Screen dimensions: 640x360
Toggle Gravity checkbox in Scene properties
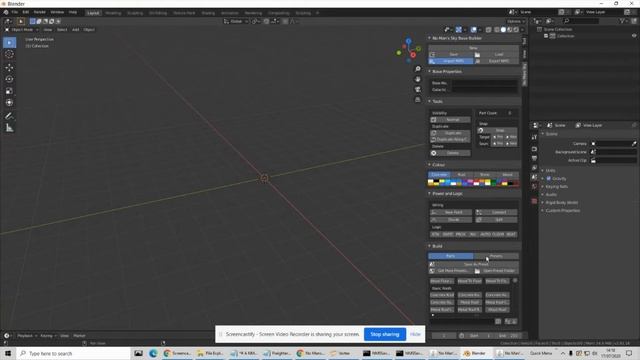(549, 178)
